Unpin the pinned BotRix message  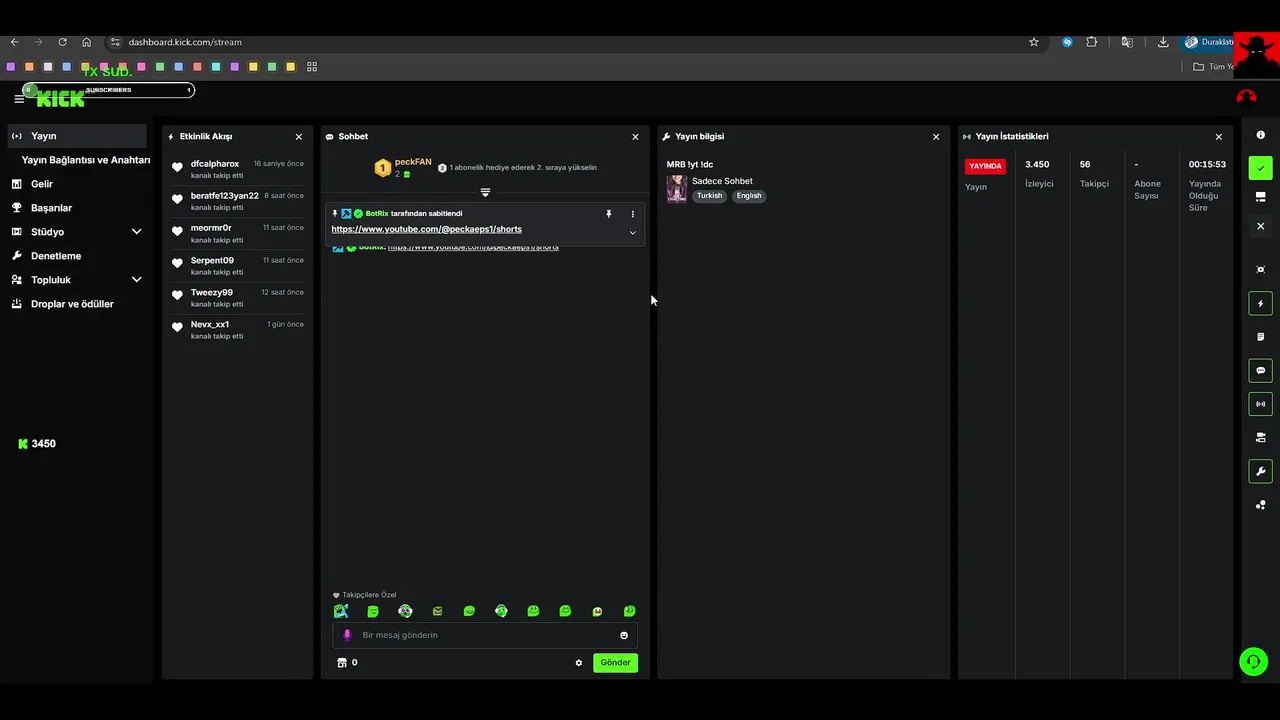(x=608, y=214)
